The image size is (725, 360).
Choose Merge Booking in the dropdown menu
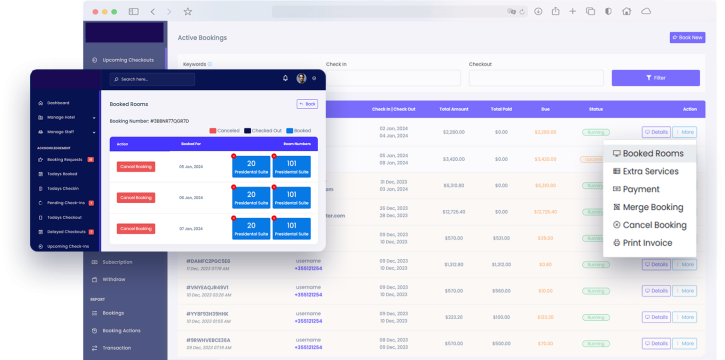point(649,207)
